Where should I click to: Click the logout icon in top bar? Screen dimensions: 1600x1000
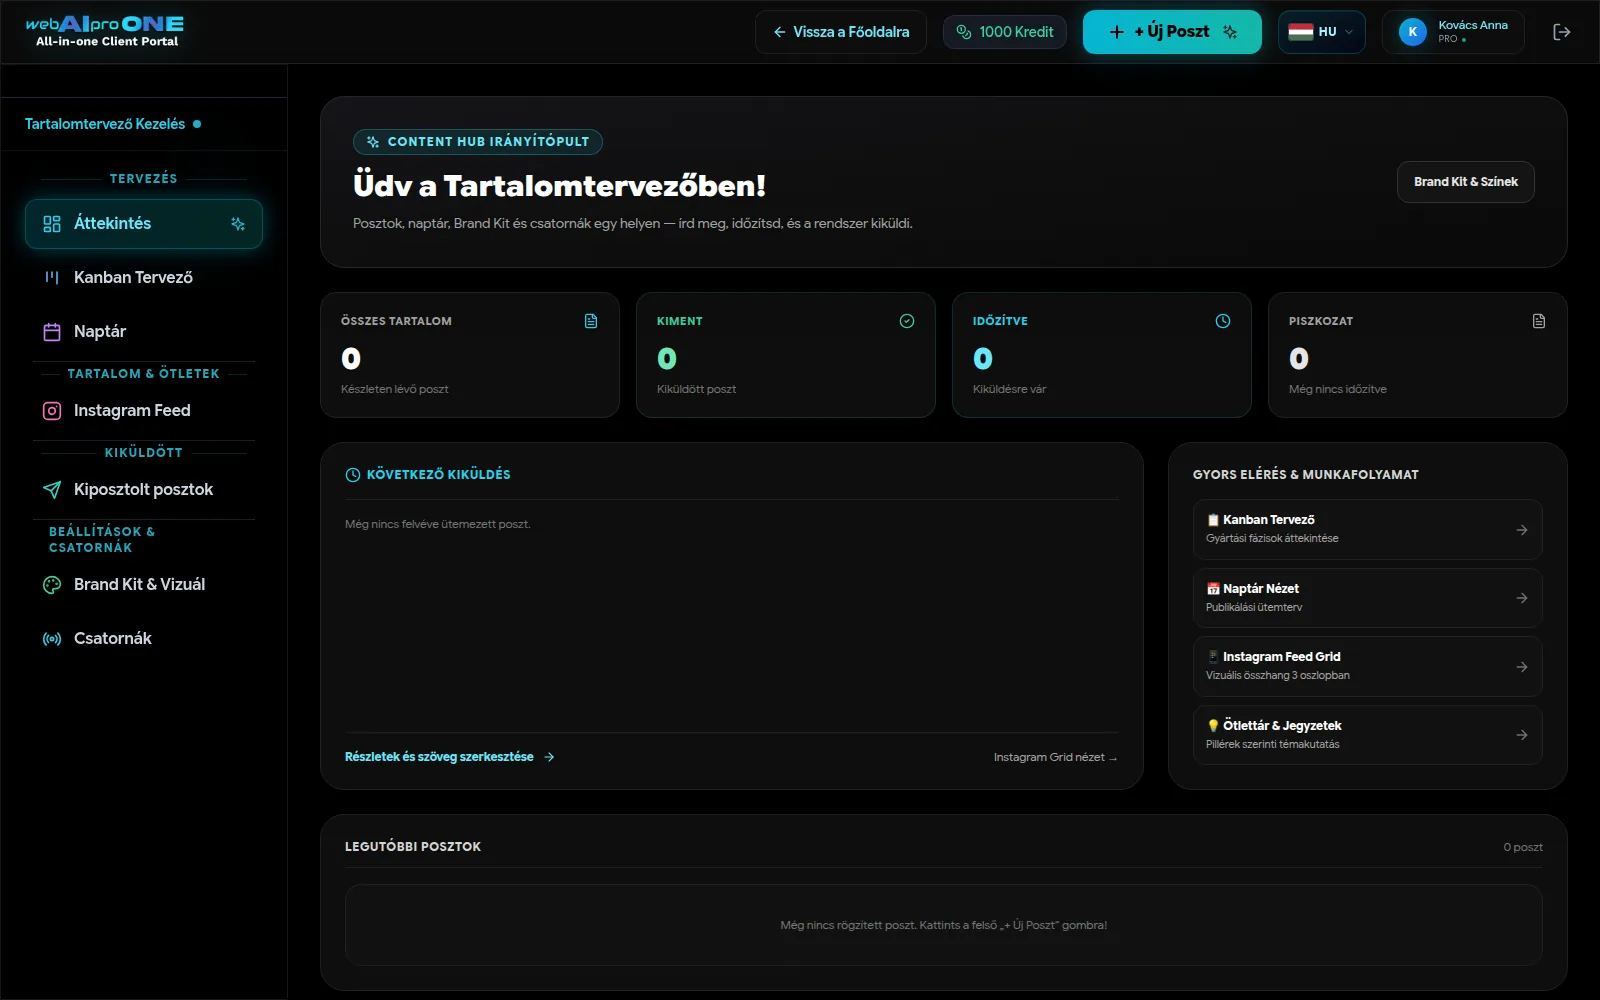[x=1561, y=32]
